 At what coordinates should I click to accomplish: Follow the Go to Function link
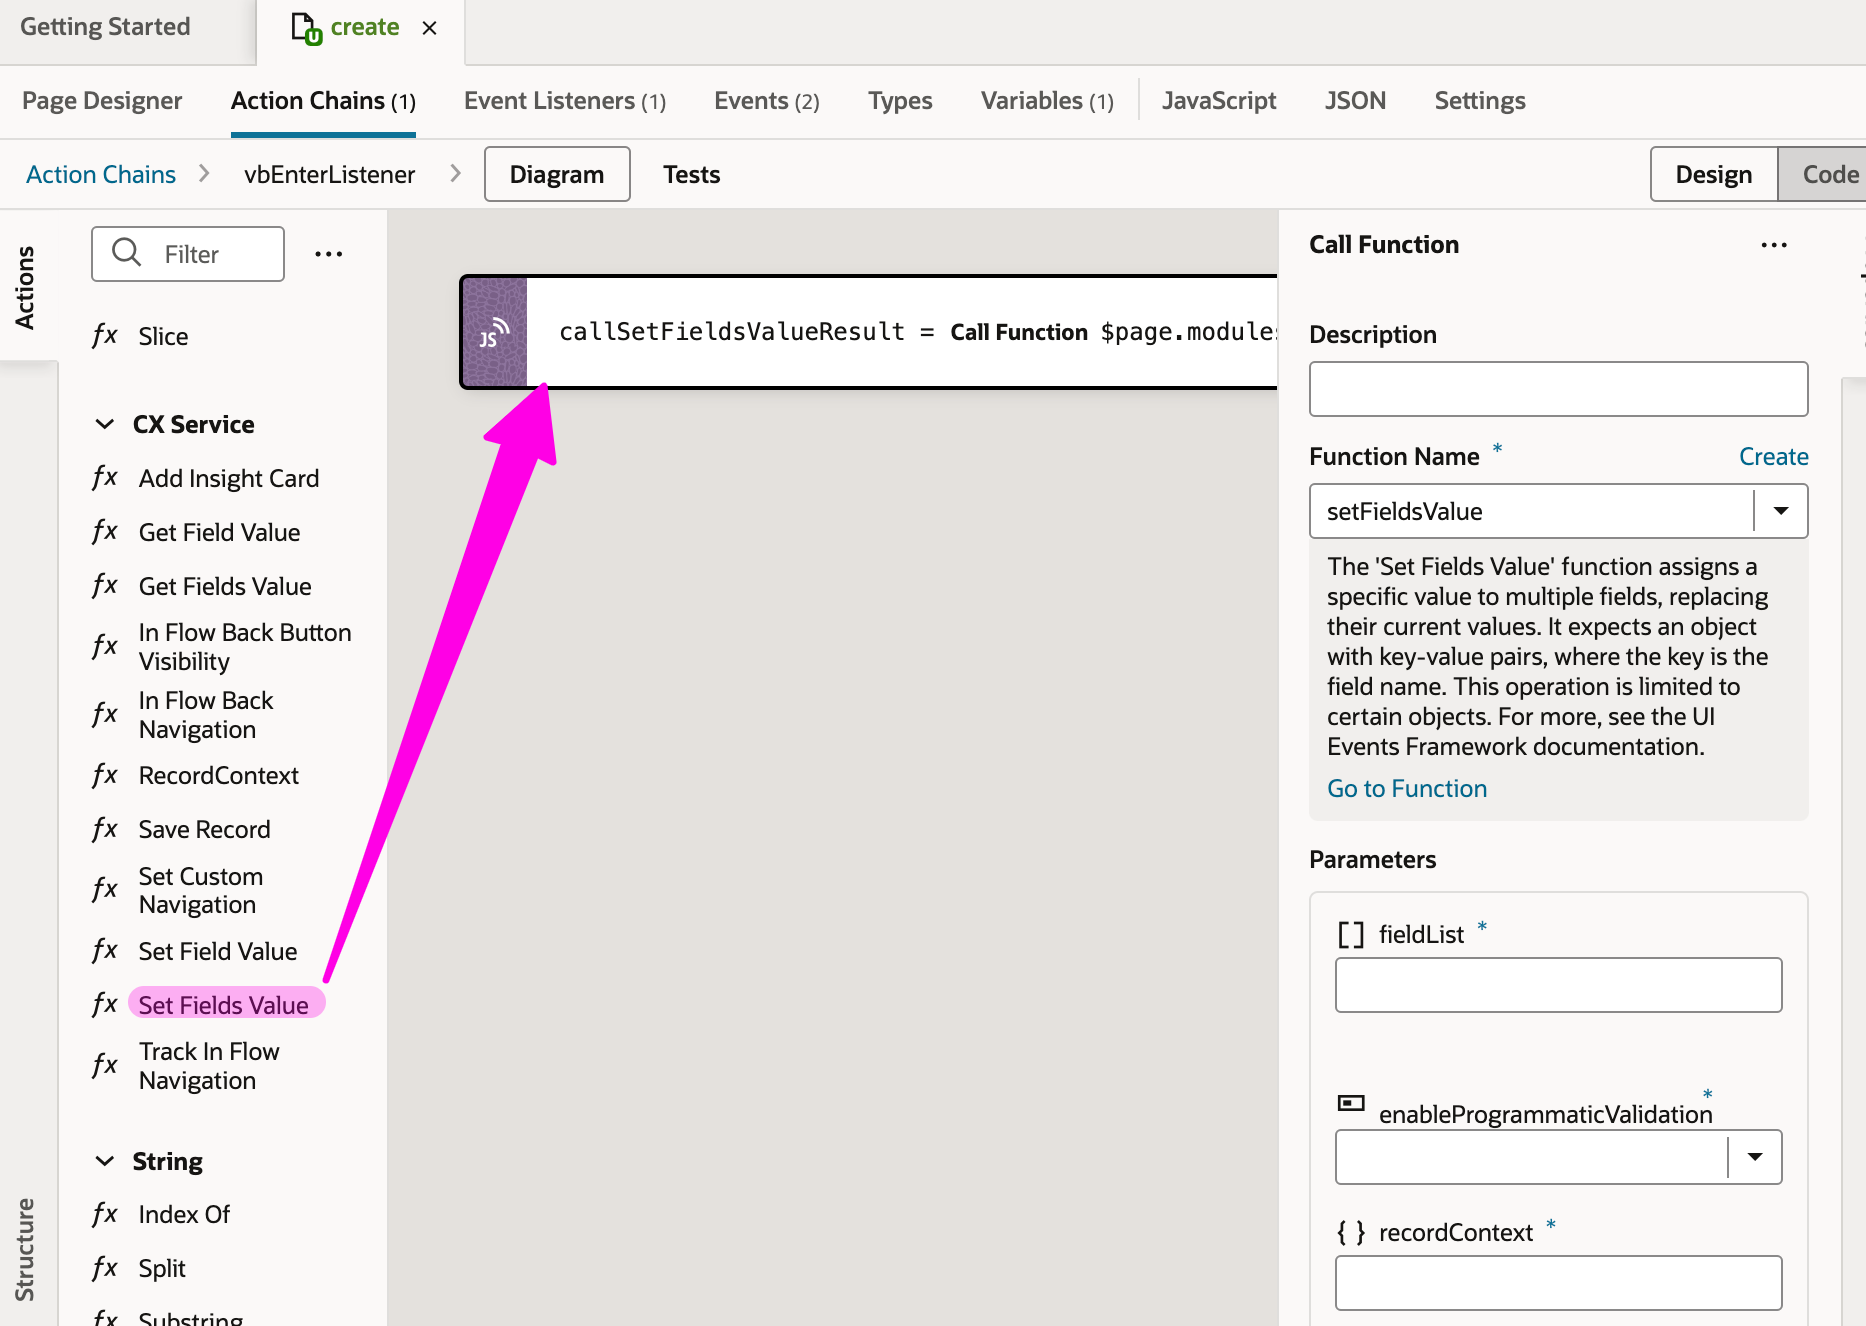point(1407,788)
